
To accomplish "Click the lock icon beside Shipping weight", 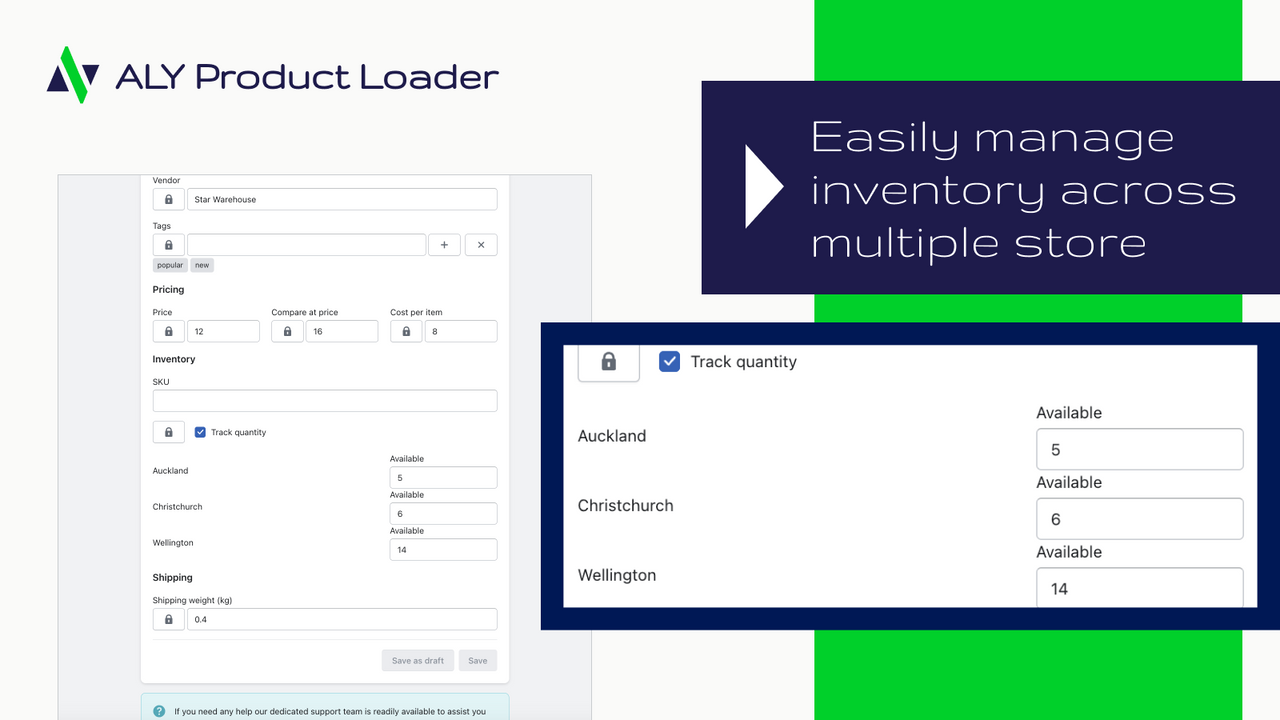I will 168,619.
